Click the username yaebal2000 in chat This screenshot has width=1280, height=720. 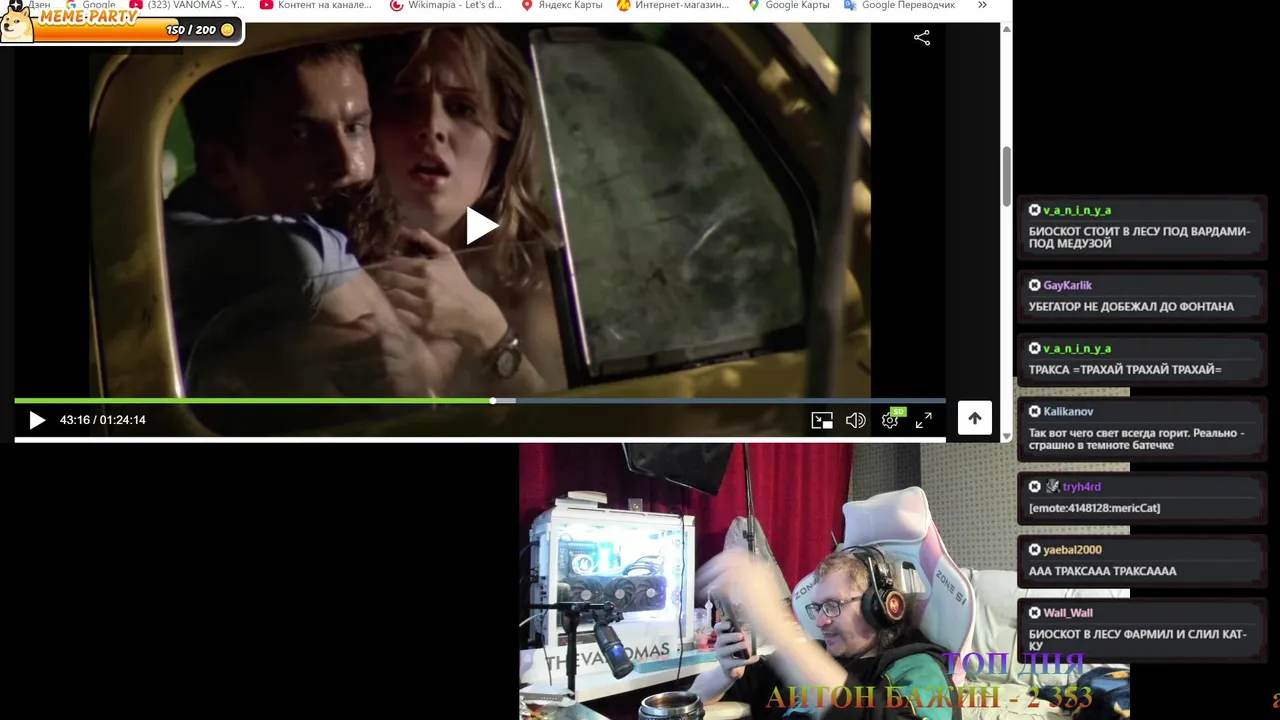(x=1072, y=549)
